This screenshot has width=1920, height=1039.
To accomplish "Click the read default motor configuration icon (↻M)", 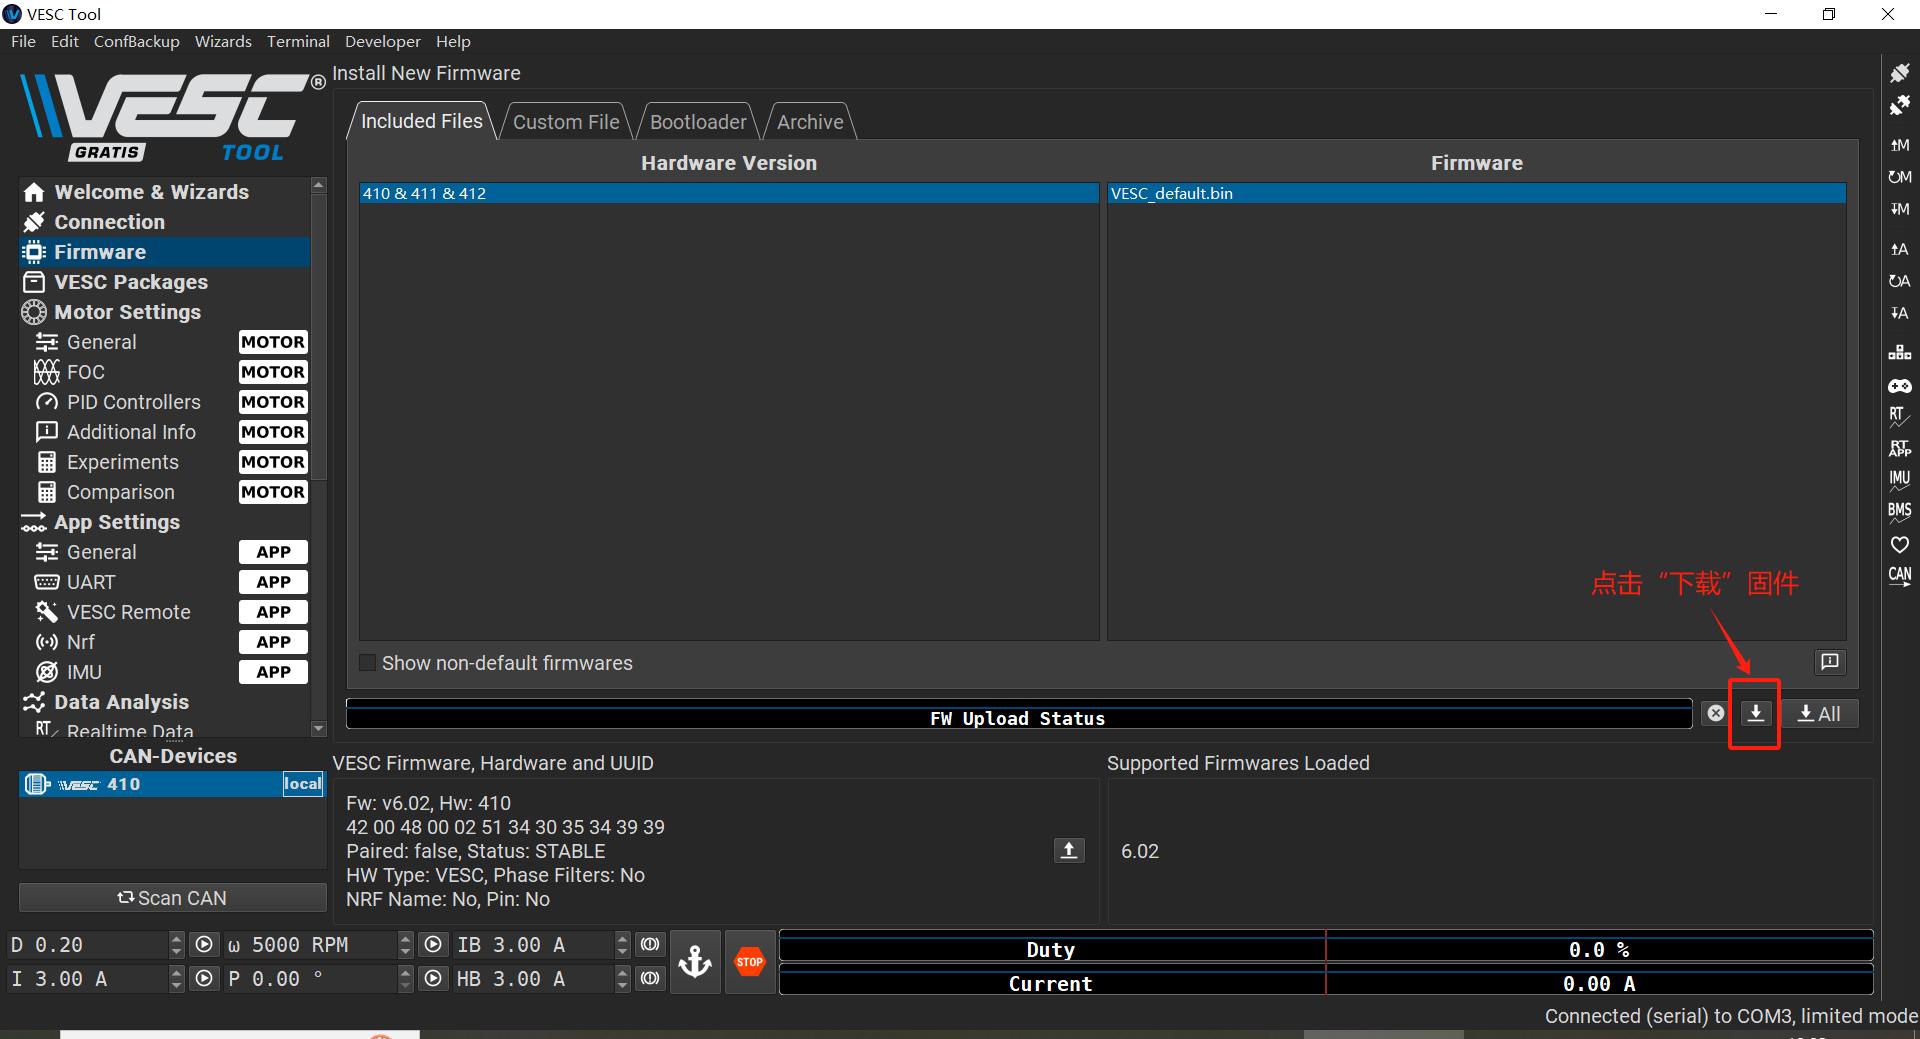I will 1899,177.
